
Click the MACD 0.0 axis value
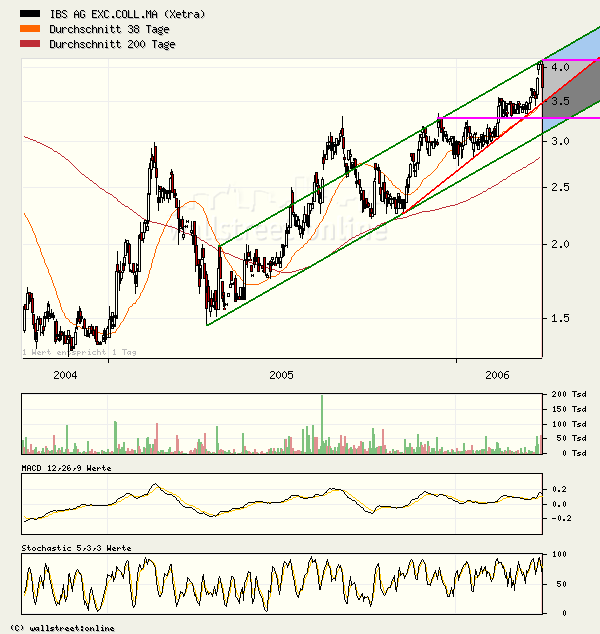(x=559, y=504)
